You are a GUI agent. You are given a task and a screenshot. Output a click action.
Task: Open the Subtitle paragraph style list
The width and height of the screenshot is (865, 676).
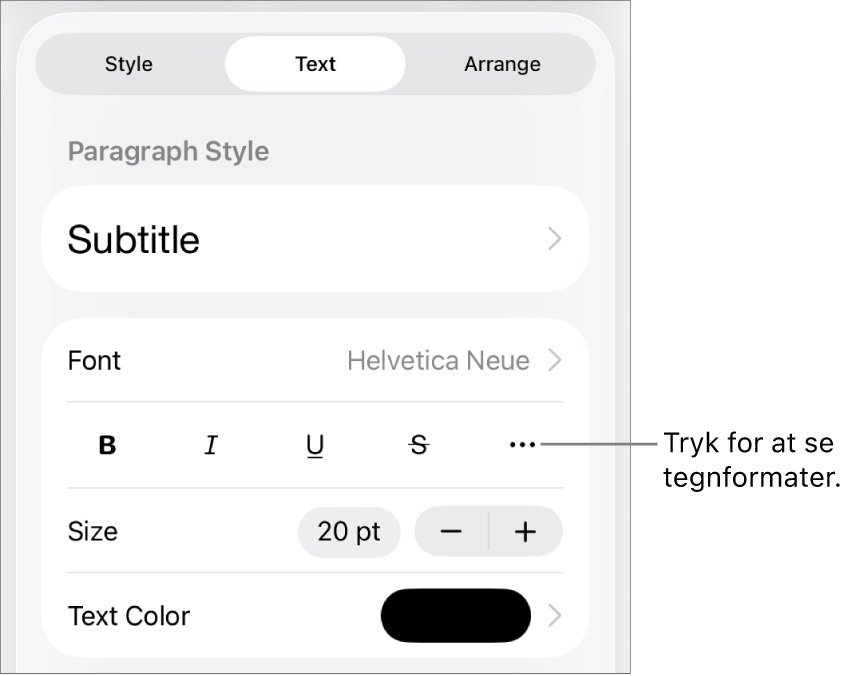click(x=300, y=240)
